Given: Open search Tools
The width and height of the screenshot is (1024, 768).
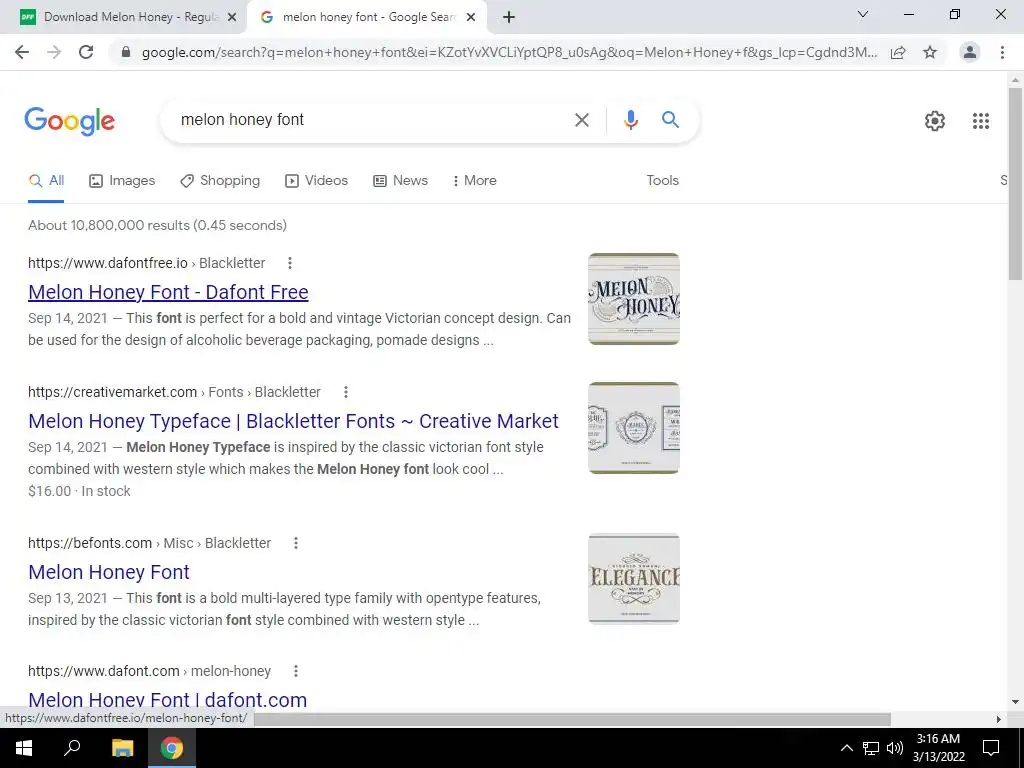Looking at the screenshot, I should (x=662, y=181).
